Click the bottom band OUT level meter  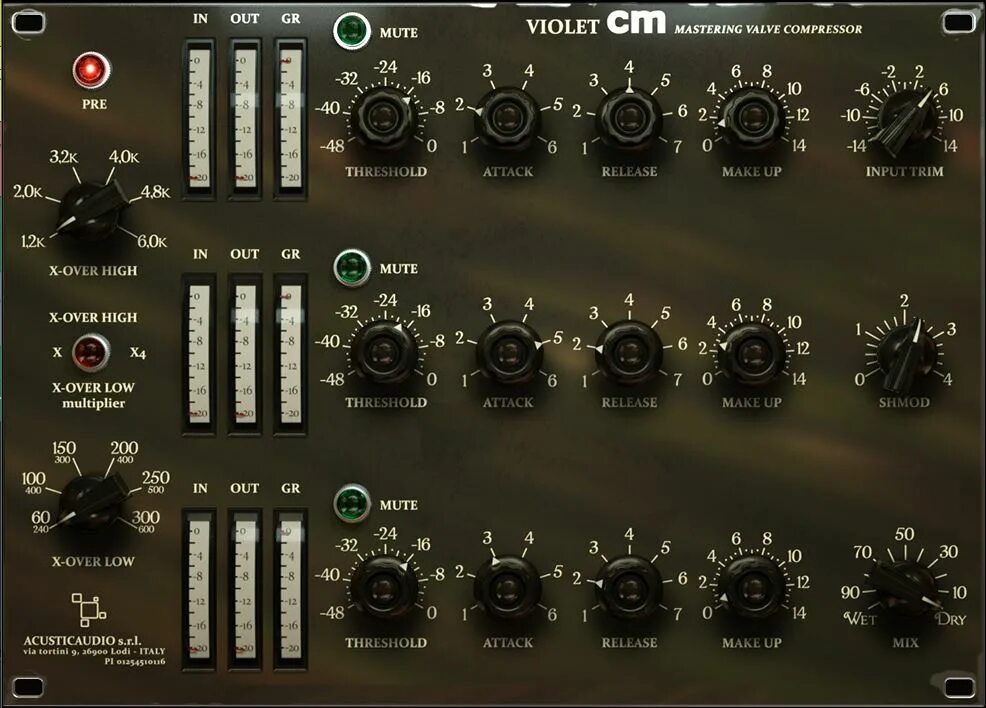click(245, 590)
